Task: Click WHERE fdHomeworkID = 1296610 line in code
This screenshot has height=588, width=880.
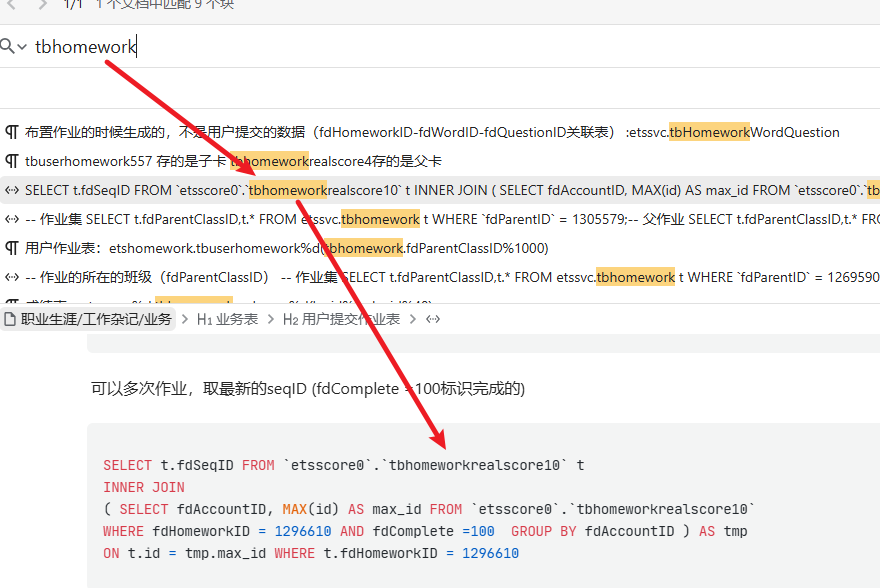Action: tap(425, 531)
